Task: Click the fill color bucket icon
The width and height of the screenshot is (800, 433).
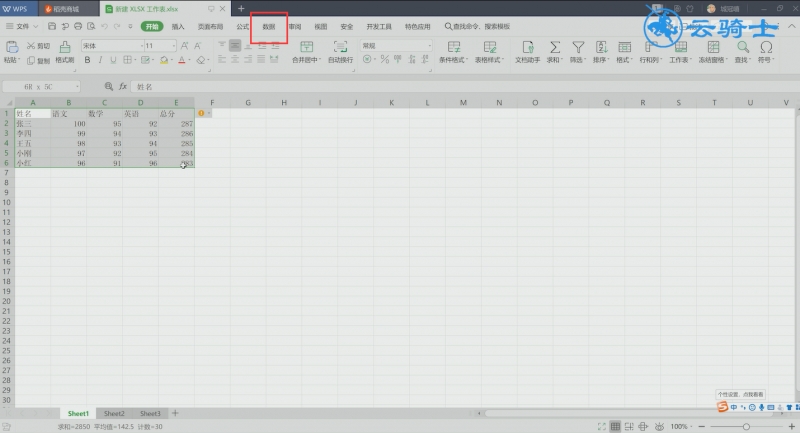Action: click(x=164, y=60)
